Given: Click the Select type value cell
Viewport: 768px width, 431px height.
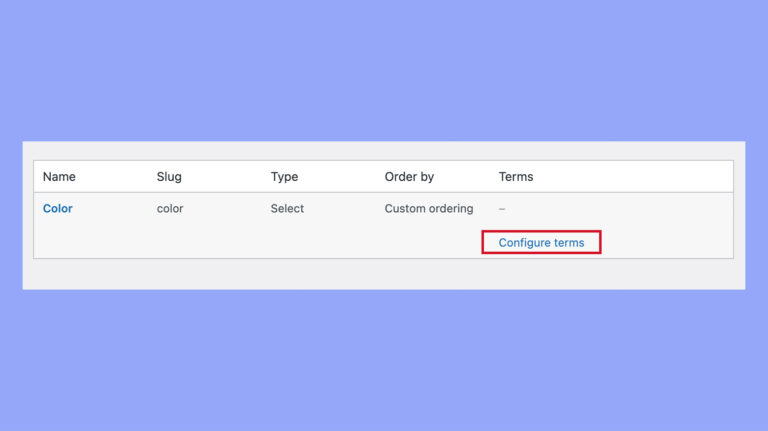Looking at the screenshot, I should pyautogui.click(x=287, y=209).
